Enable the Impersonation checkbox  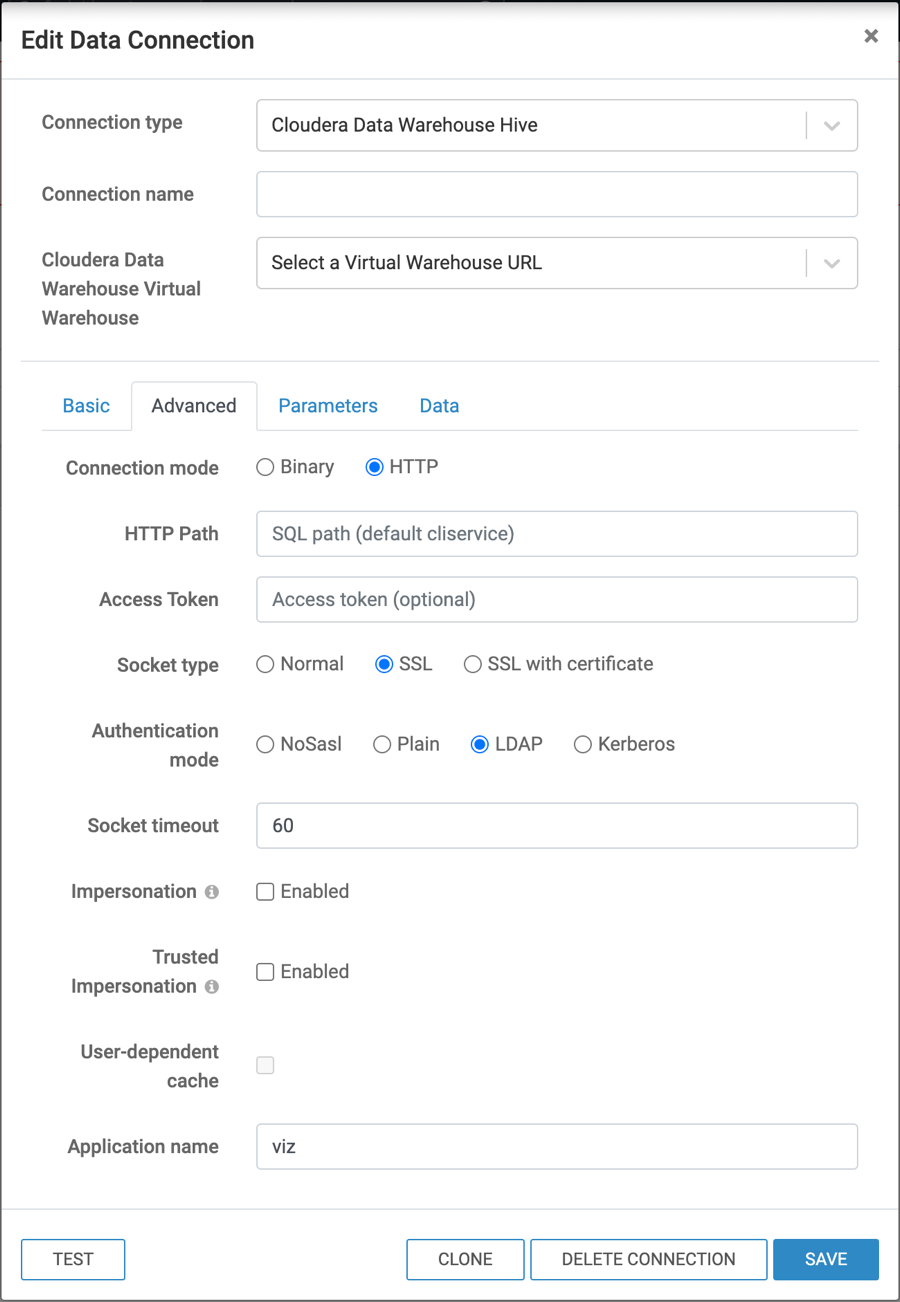tap(266, 892)
